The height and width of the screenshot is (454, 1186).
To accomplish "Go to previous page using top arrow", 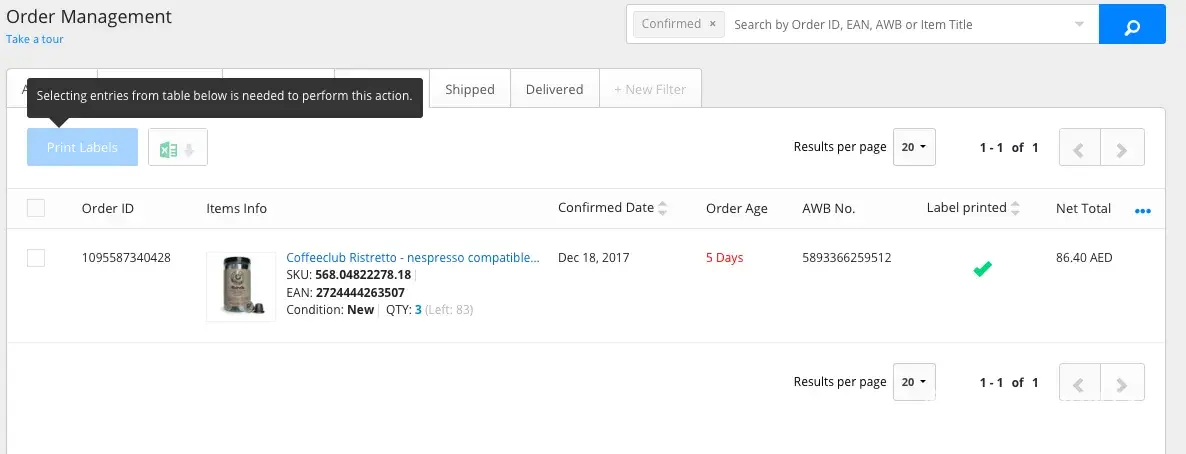I will pyautogui.click(x=1079, y=148).
